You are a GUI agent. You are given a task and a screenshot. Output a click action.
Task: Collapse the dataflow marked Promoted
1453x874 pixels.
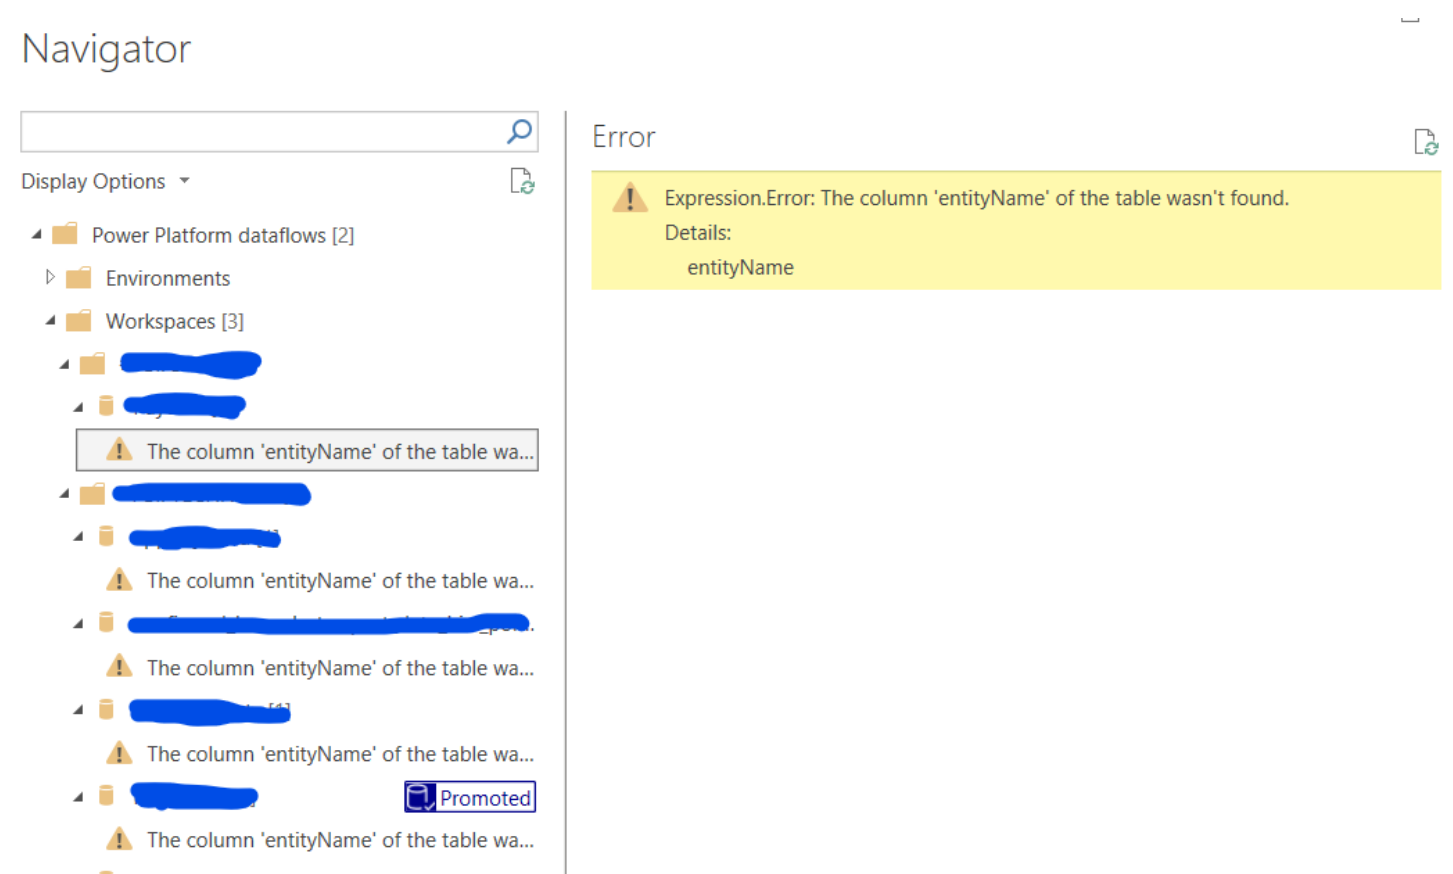pos(79,797)
